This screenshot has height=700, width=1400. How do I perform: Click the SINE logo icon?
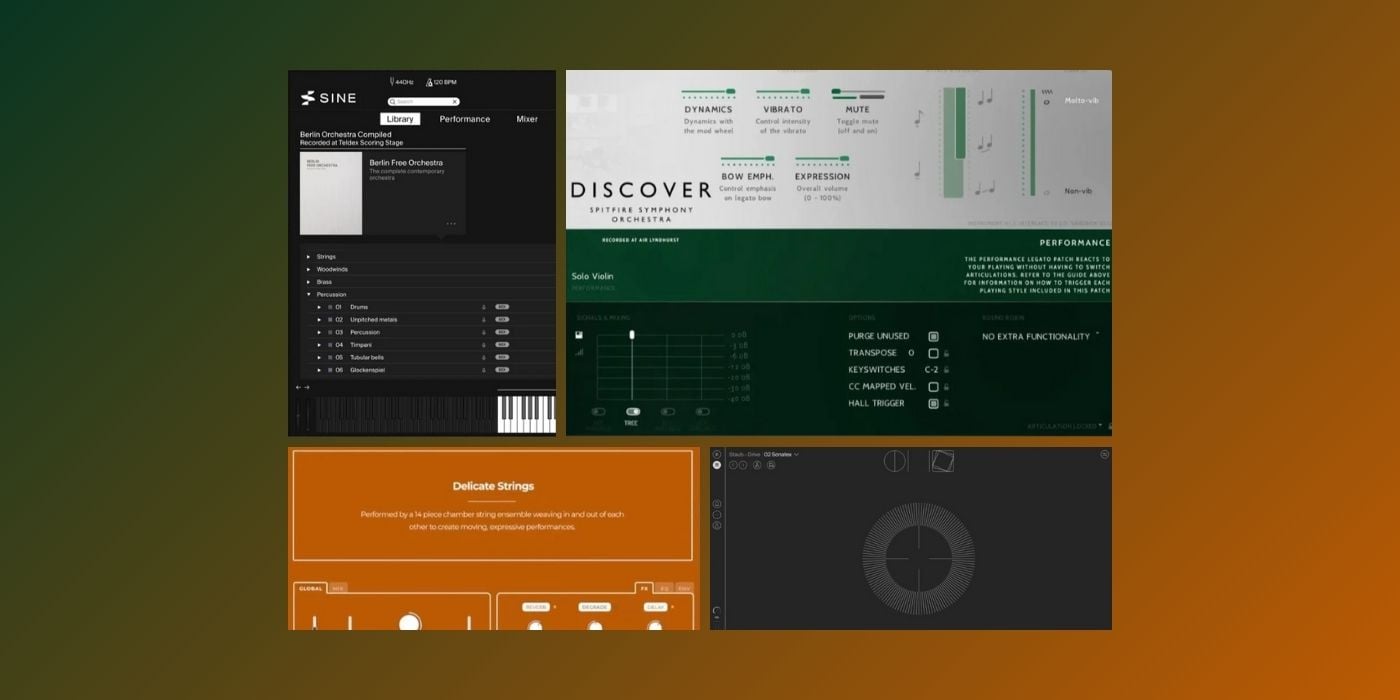(x=307, y=98)
